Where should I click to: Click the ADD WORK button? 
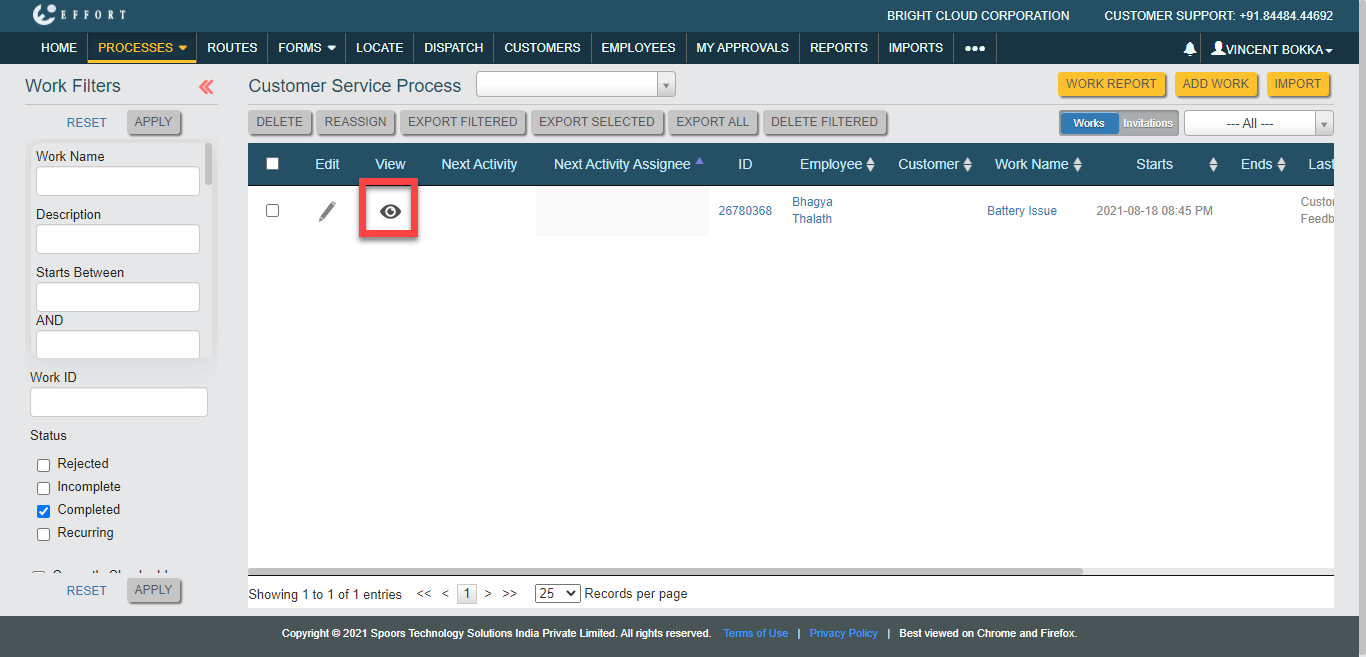click(x=1215, y=84)
